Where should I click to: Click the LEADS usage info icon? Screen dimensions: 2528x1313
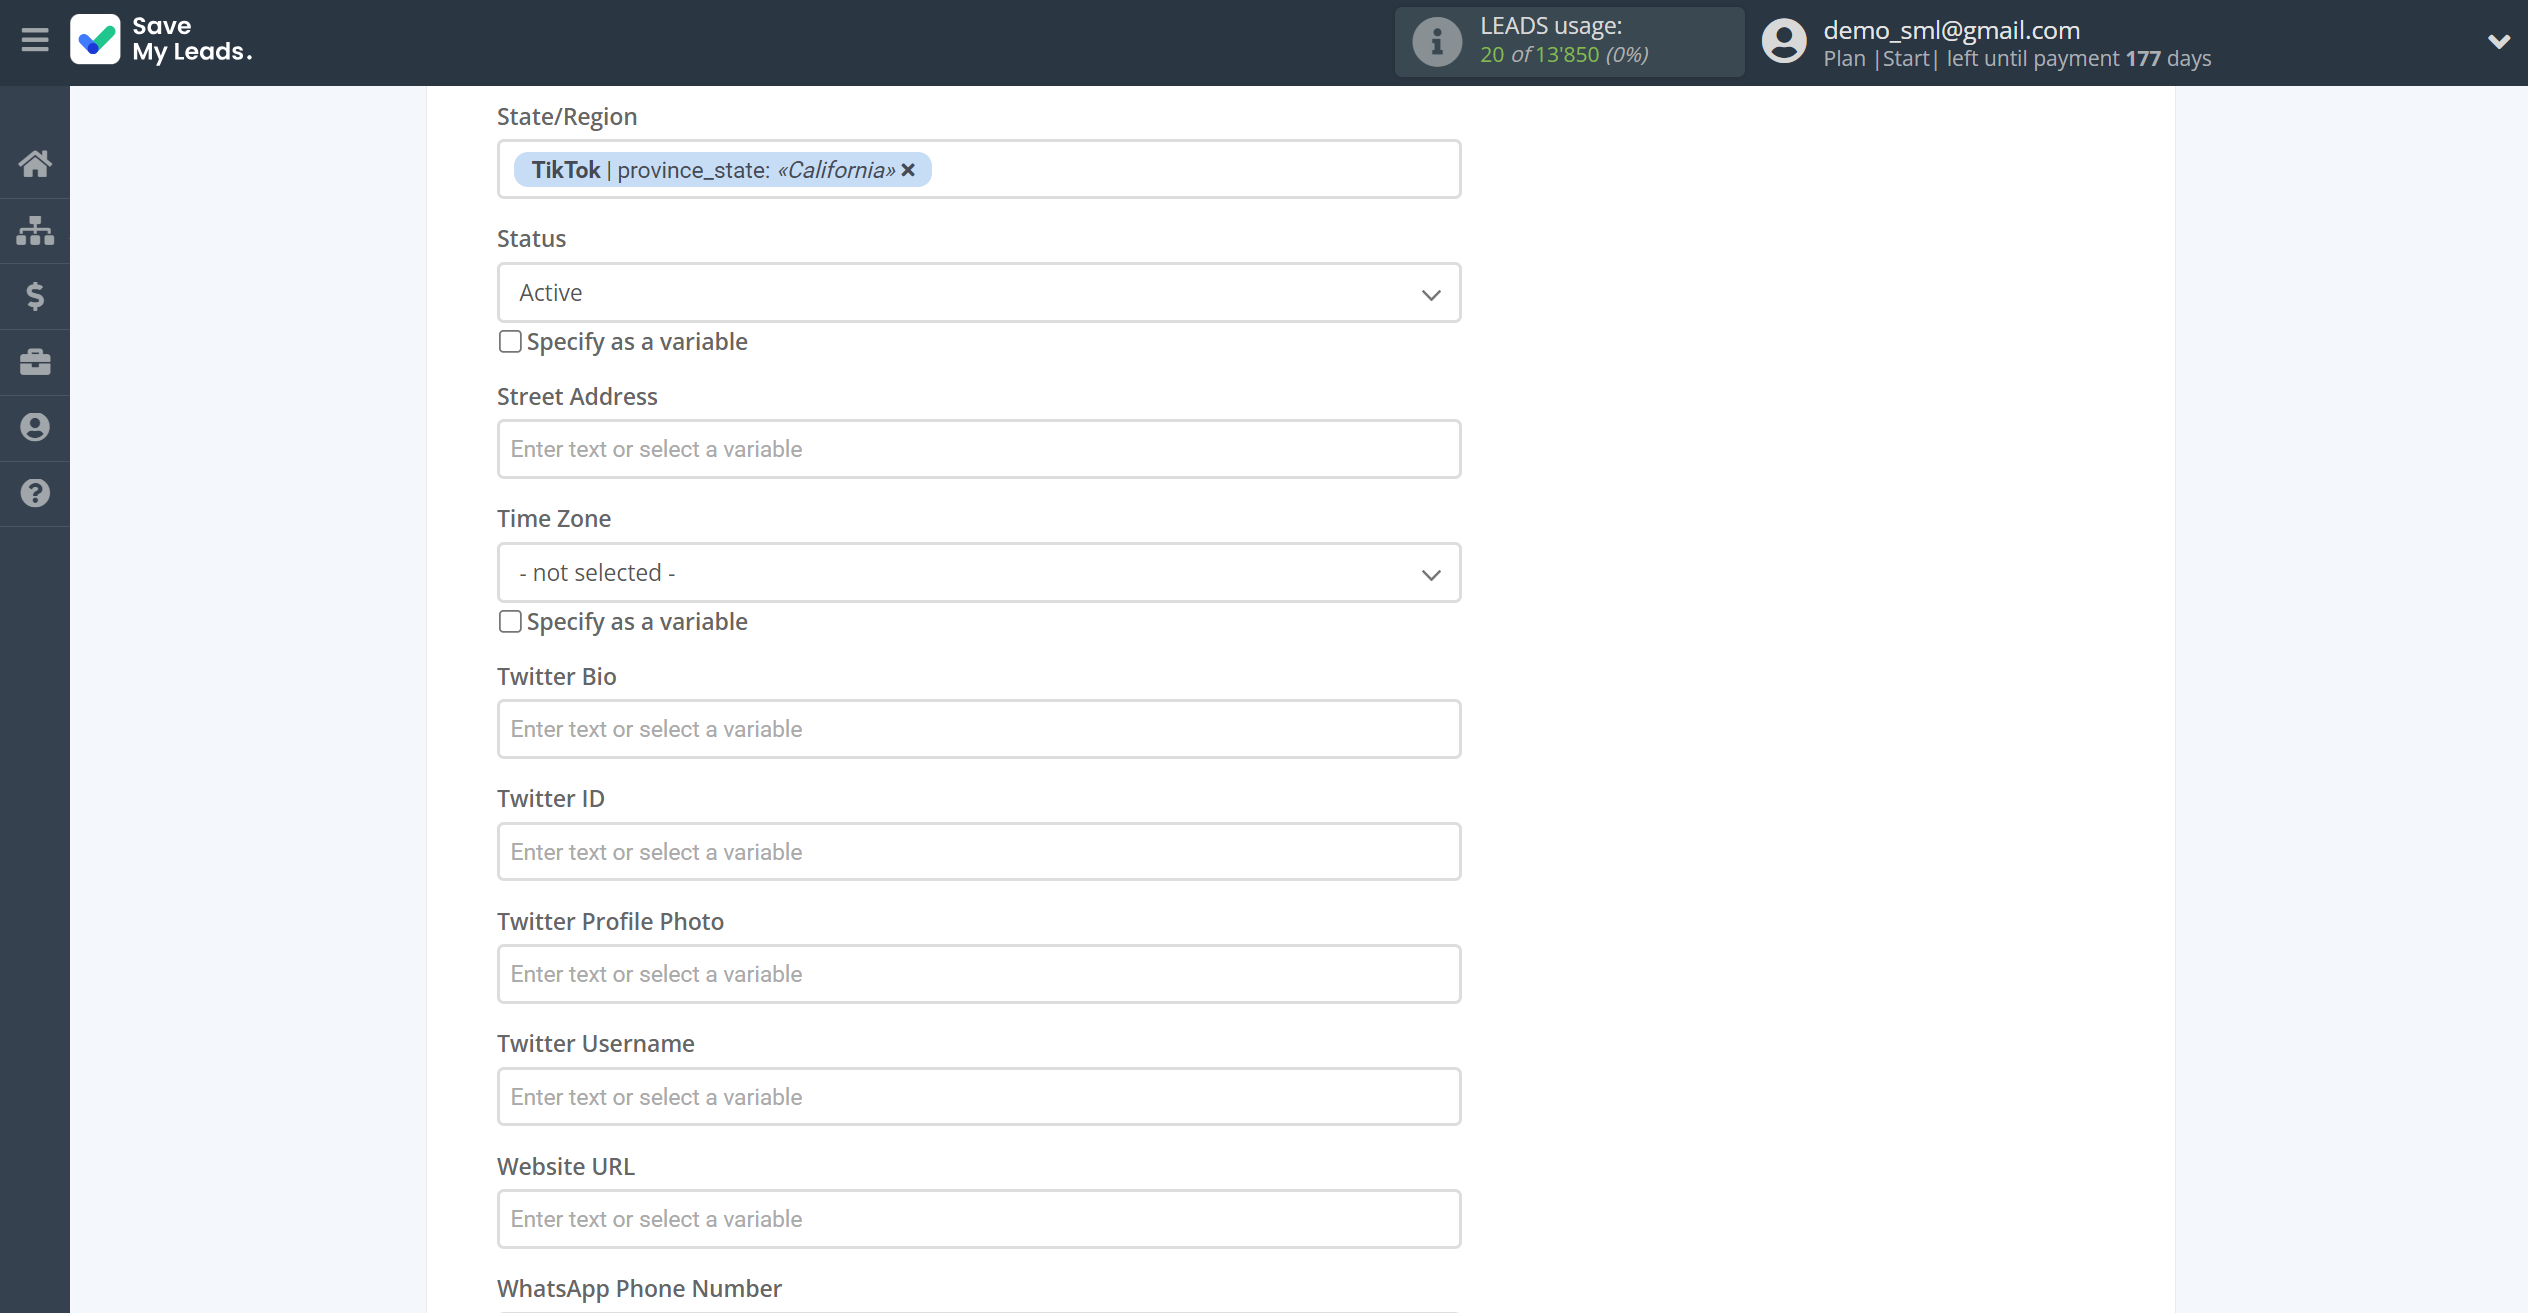[x=1437, y=42]
